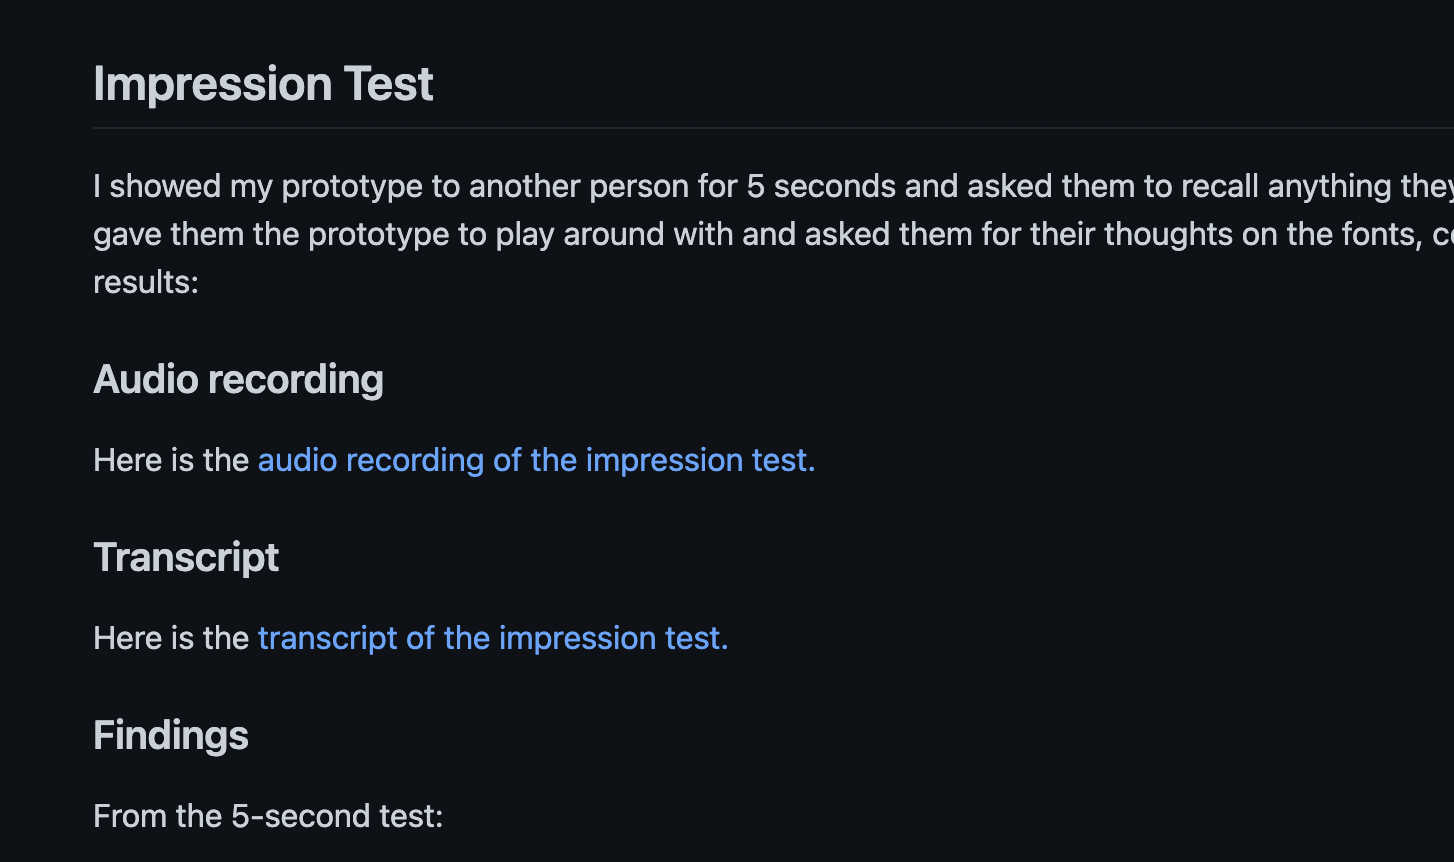1454x862 pixels.
Task: Click the line starting 'gave them the prototype'
Action: tap(773, 234)
